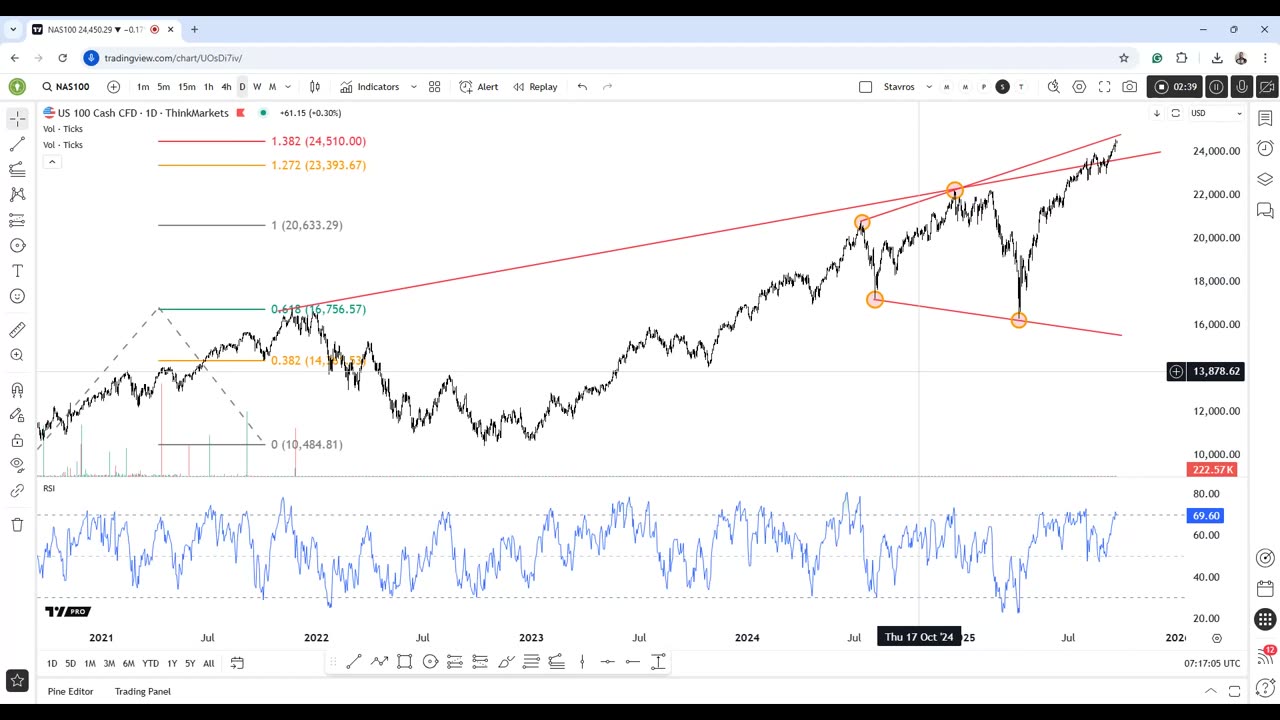Take a chart snapshot with camera icon

(x=1129, y=87)
